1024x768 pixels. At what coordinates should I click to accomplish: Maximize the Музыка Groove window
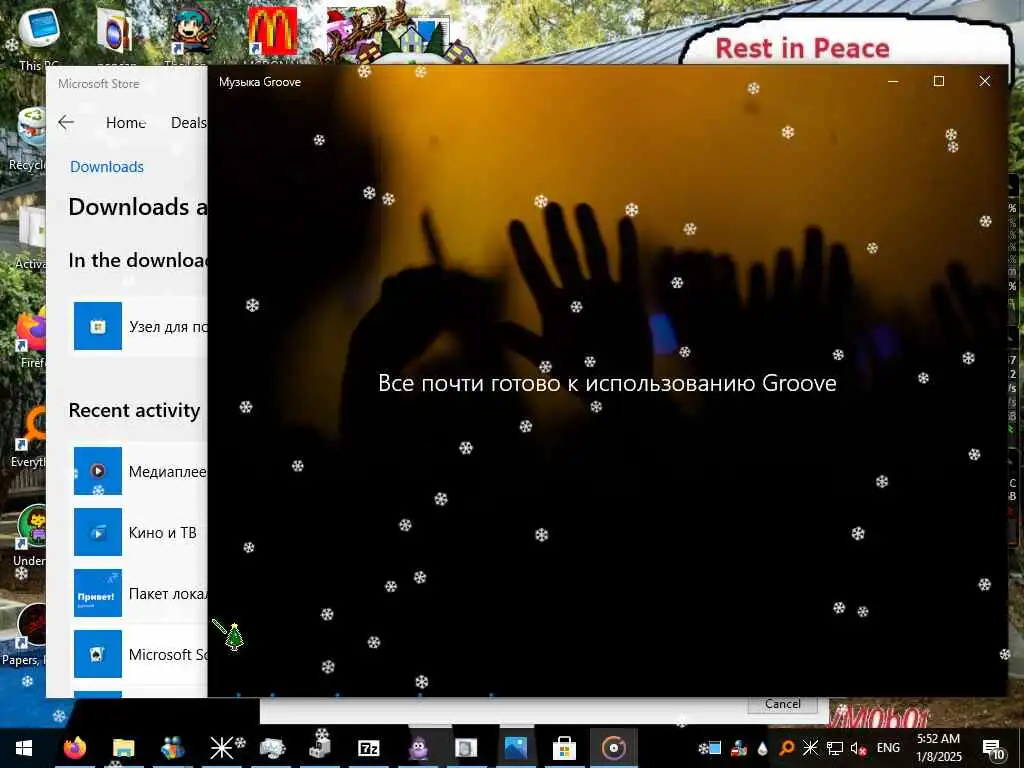point(938,81)
